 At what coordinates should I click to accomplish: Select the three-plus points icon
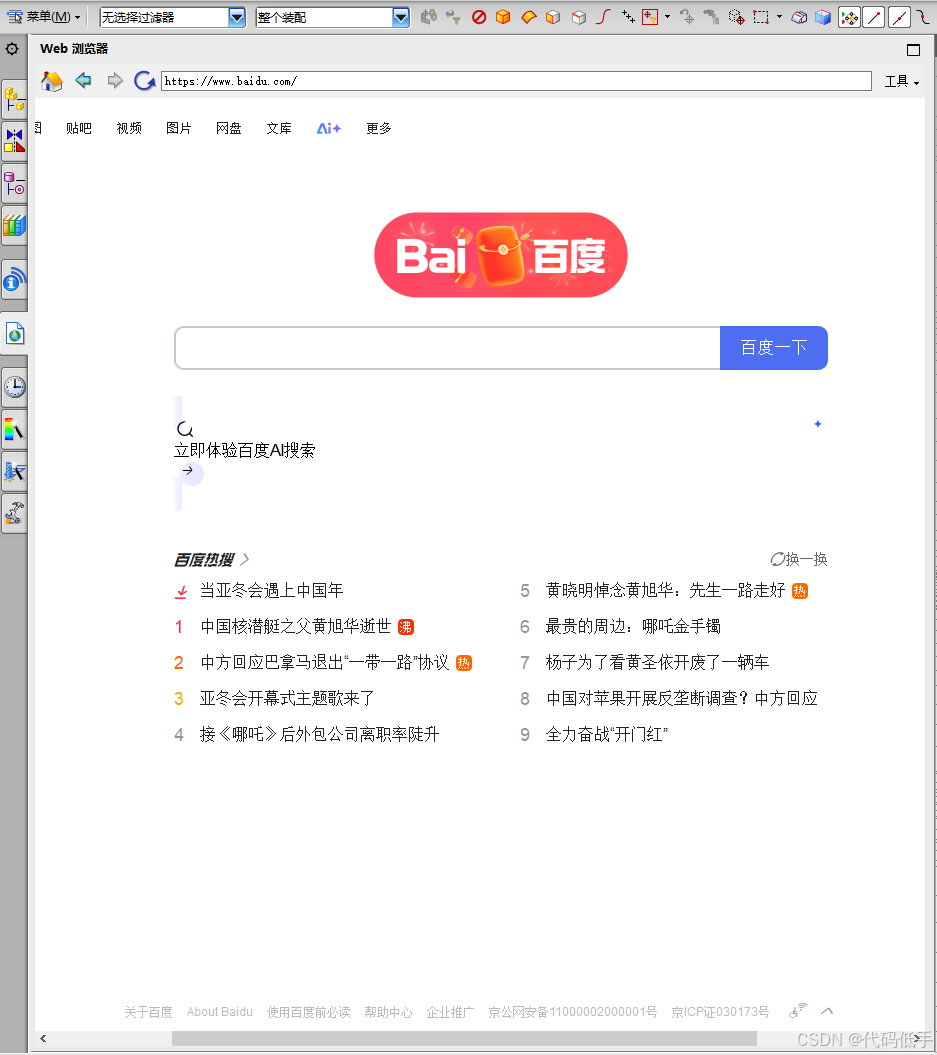628,17
